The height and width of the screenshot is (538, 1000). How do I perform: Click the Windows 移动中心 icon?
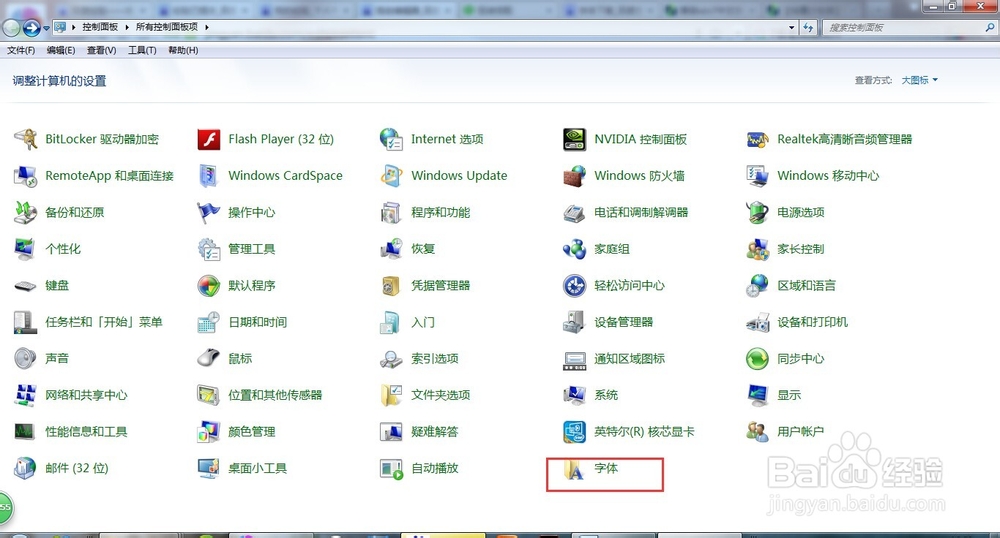click(x=757, y=176)
